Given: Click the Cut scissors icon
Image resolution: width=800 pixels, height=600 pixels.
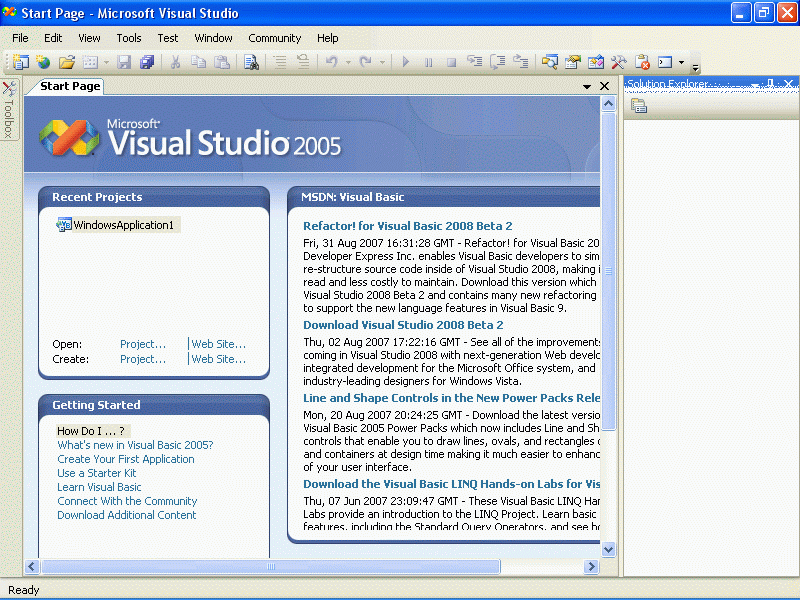Looking at the screenshot, I should pyautogui.click(x=175, y=62).
